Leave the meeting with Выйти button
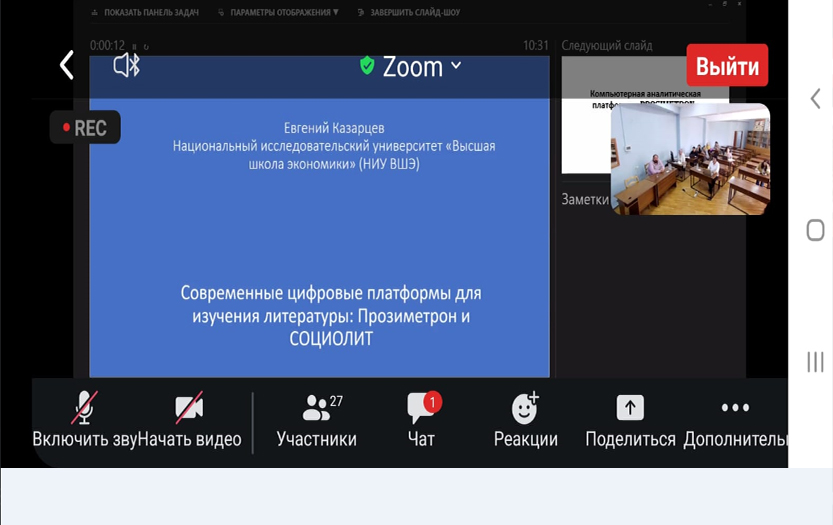This screenshot has width=833, height=525. point(727,66)
